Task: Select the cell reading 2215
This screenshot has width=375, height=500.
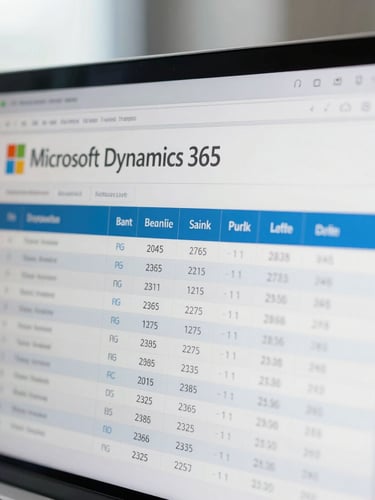Action: pyautogui.click(x=196, y=271)
